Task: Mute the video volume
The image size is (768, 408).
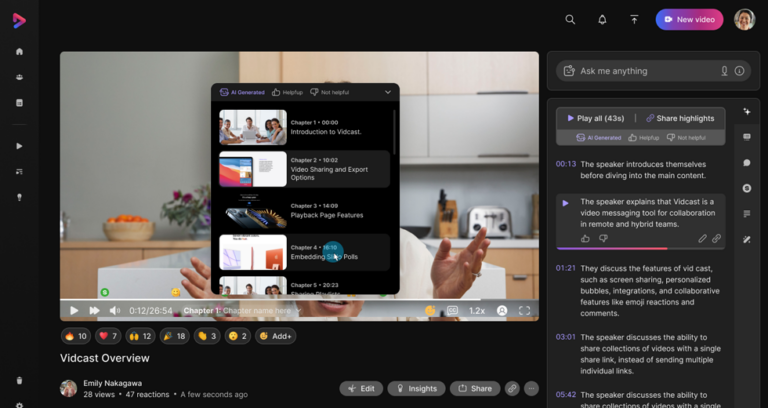Action: [x=114, y=311]
